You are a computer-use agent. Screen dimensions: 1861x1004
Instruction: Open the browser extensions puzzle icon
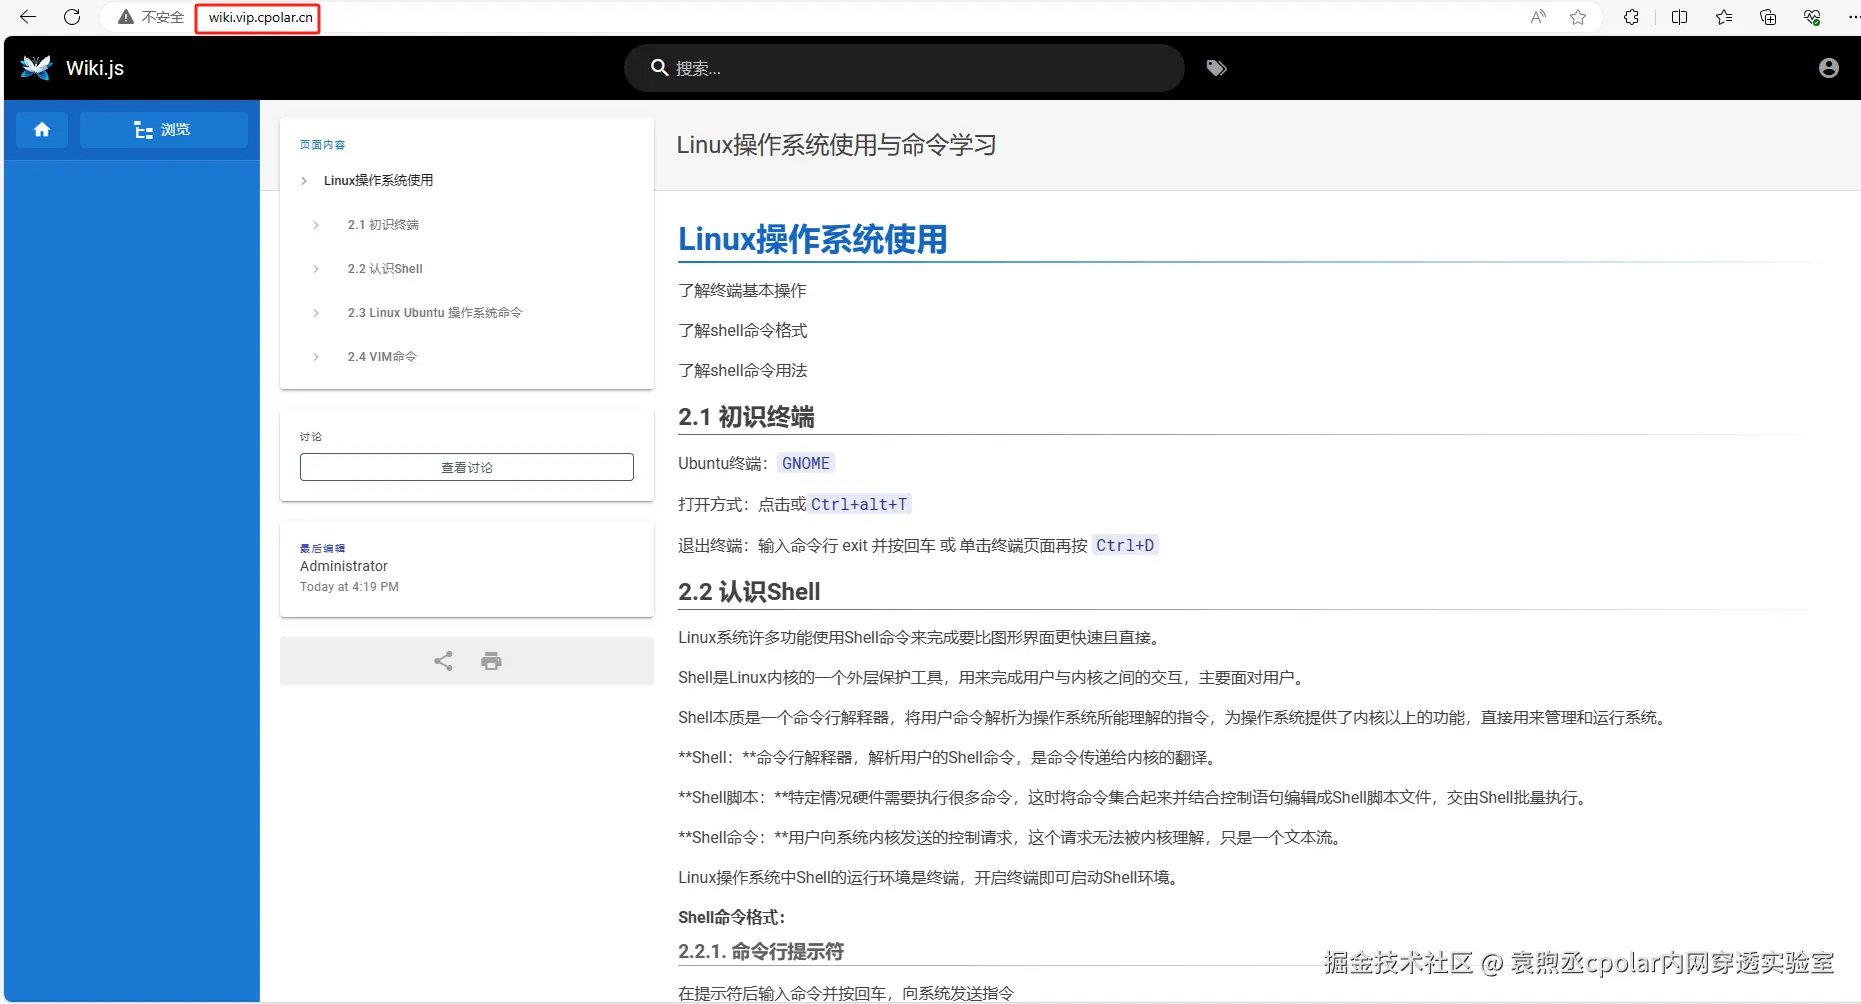pos(1631,17)
